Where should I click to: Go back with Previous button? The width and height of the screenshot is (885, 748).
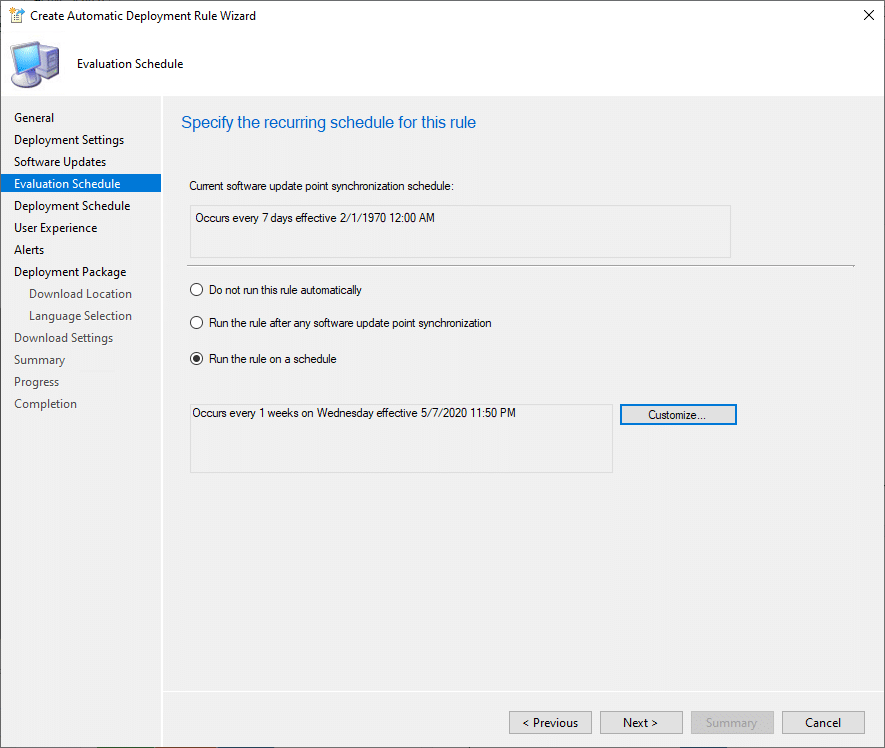pos(550,723)
